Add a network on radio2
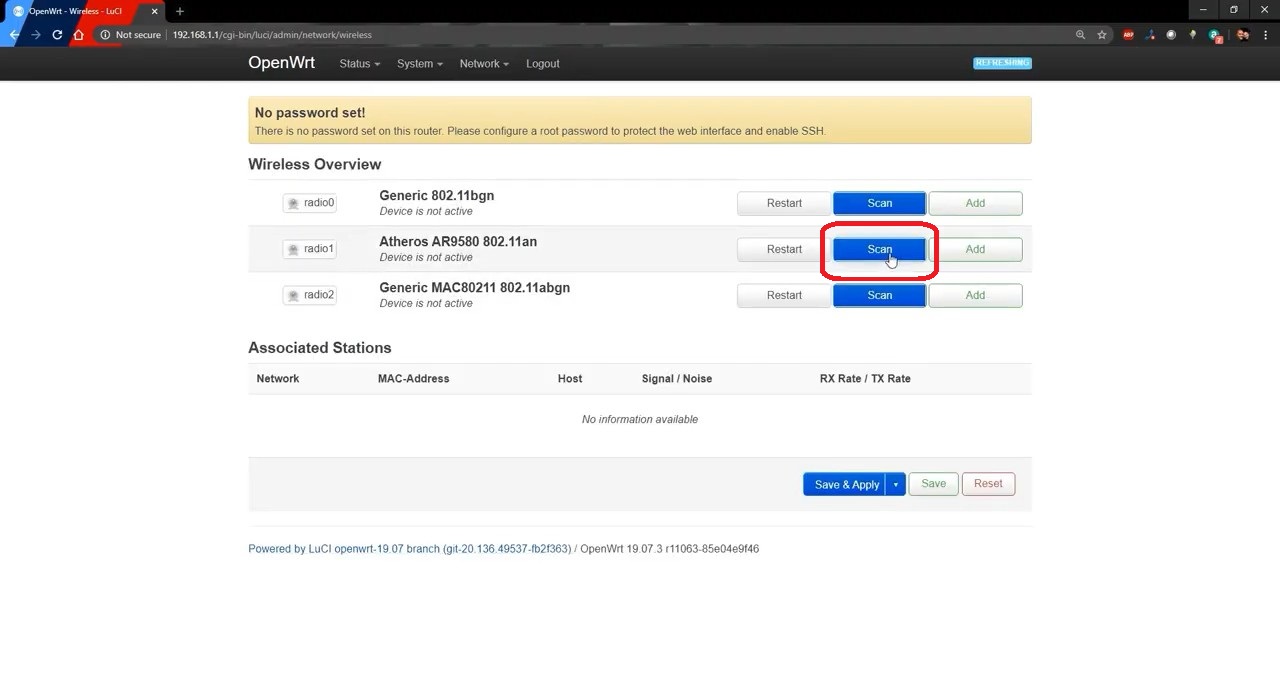 coord(975,295)
